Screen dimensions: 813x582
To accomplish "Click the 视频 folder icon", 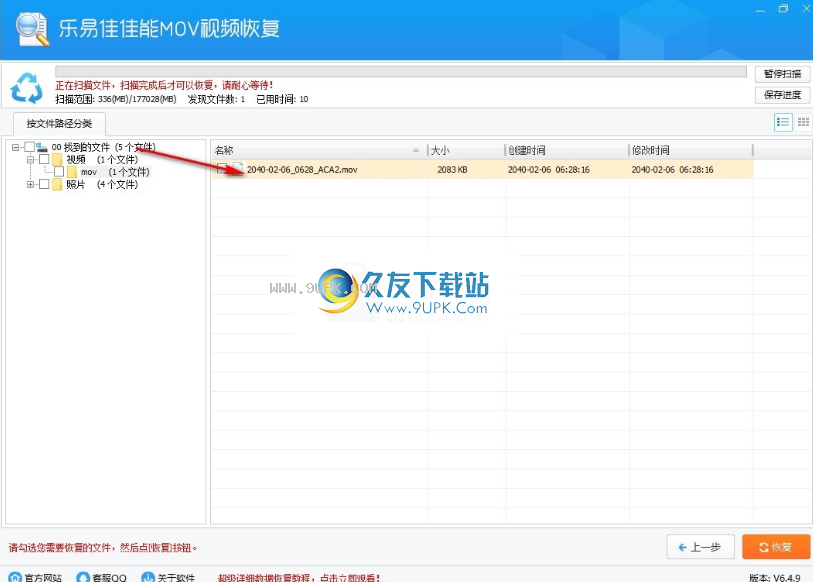I will tap(57, 159).
